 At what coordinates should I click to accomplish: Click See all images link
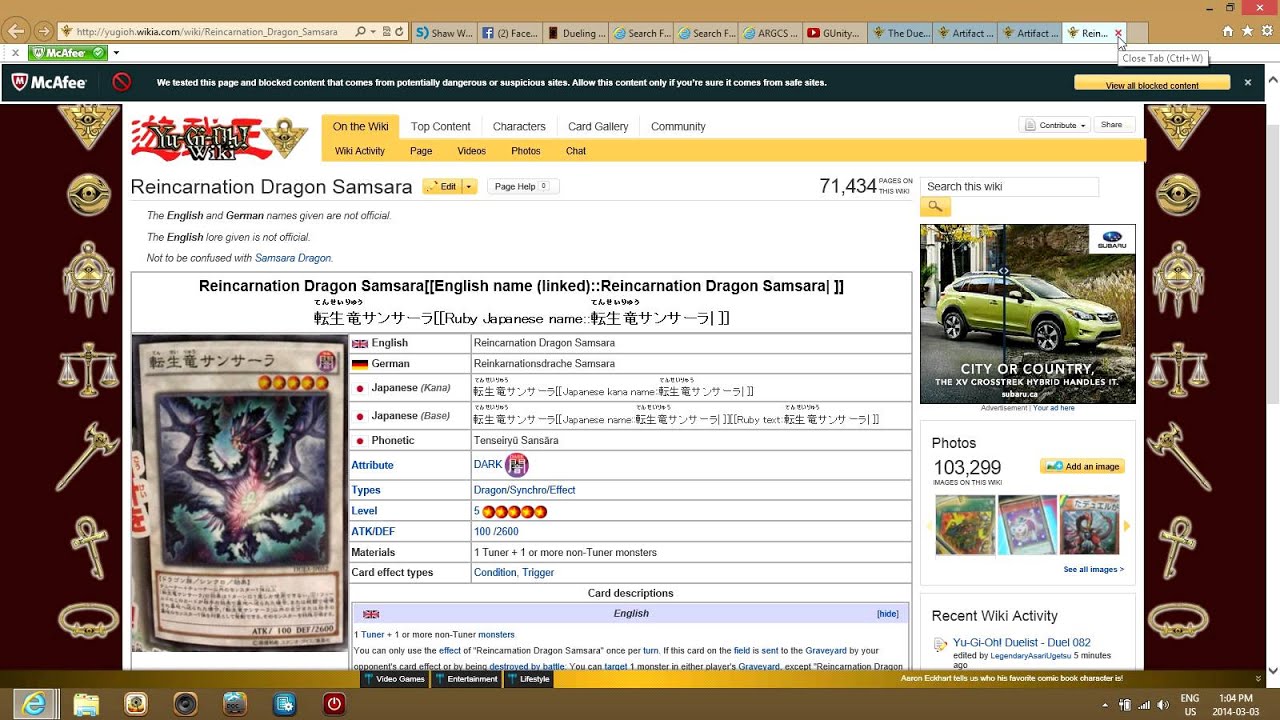1093,569
